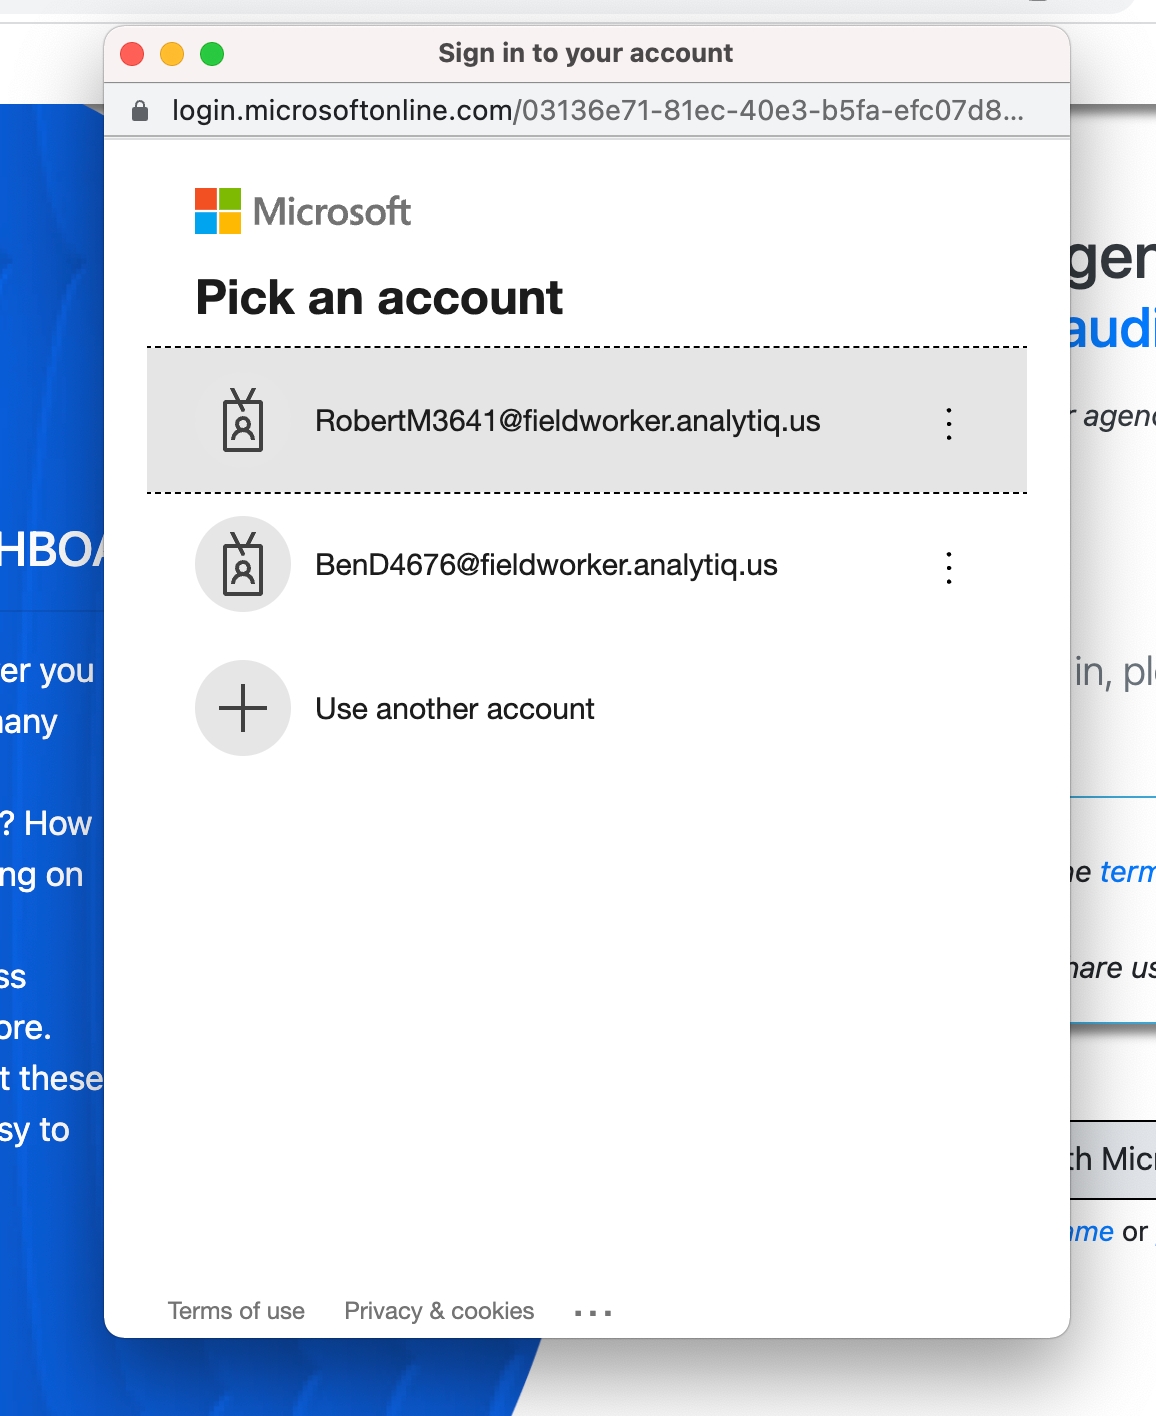Expand the footer ellipsis more options
This screenshot has height=1416, width=1156.
click(x=593, y=1312)
